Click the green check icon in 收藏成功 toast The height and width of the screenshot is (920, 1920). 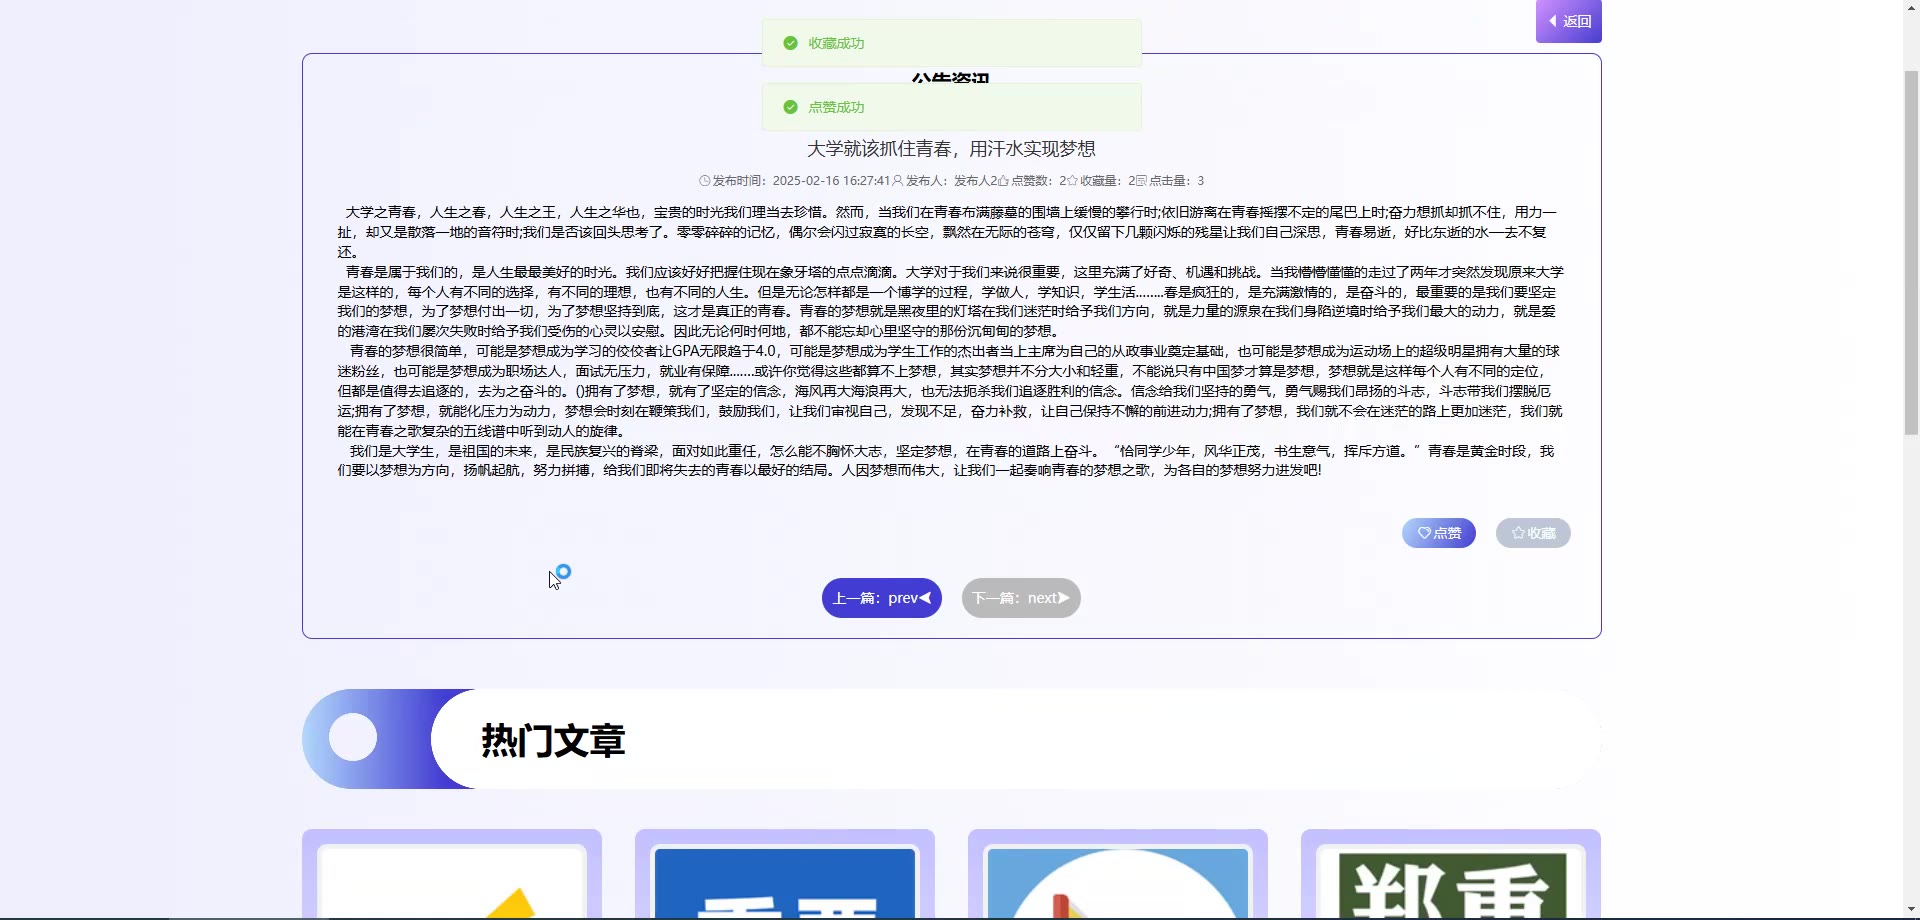click(790, 43)
